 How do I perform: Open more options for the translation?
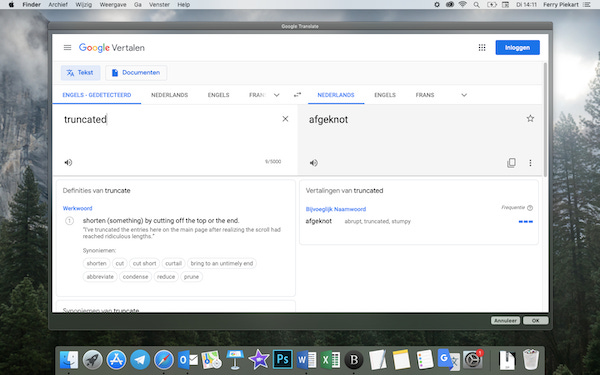pyautogui.click(x=530, y=163)
